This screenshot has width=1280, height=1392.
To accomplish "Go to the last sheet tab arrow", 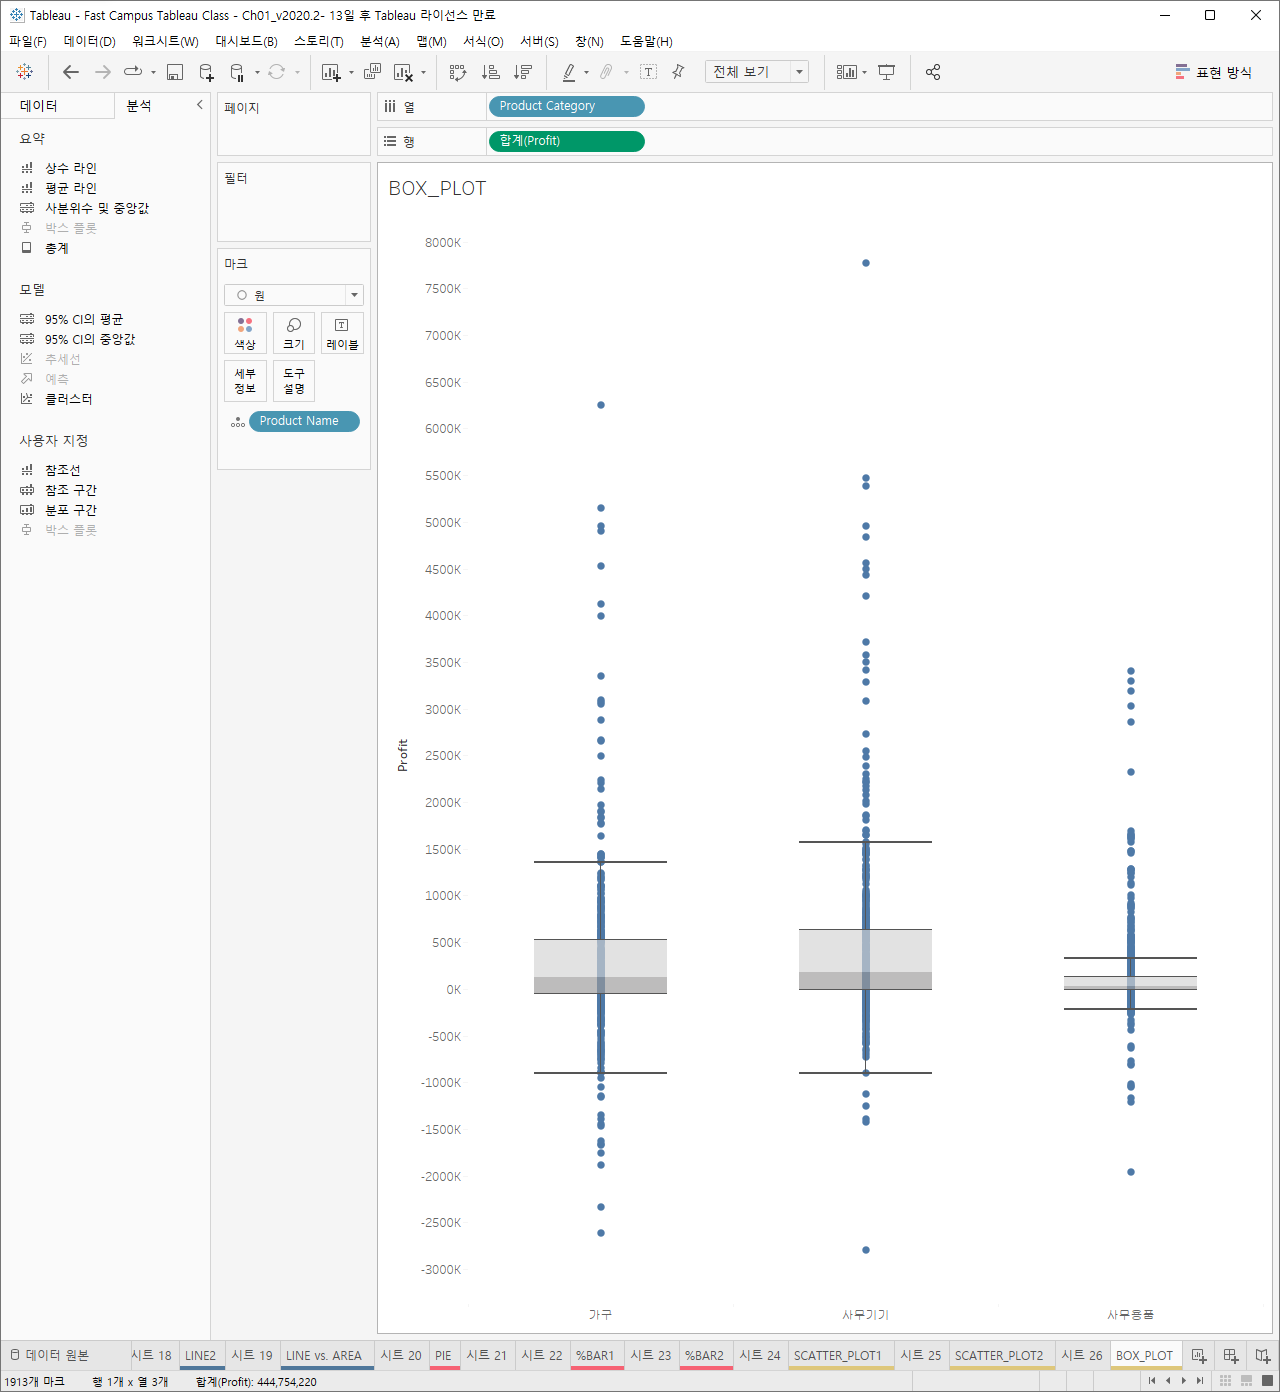I will click(1200, 1381).
